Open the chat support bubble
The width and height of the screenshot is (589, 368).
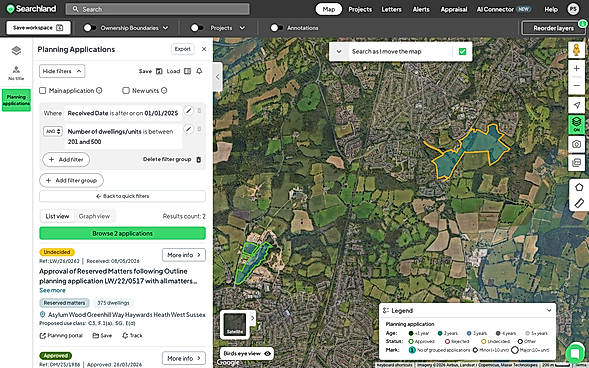click(575, 353)
